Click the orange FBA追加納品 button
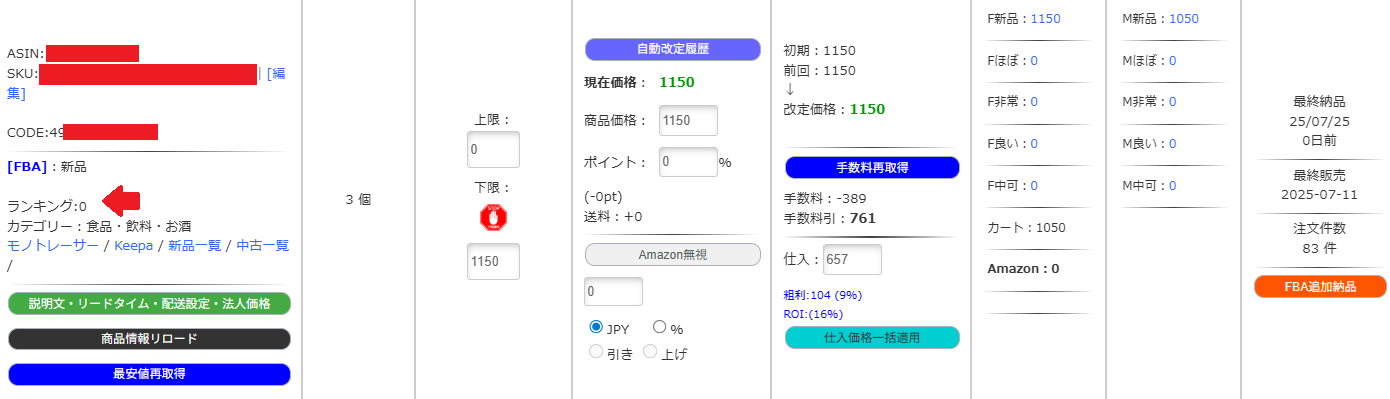The width and height of the screenshot is (1390, 399). click(x=1321, y=287)
